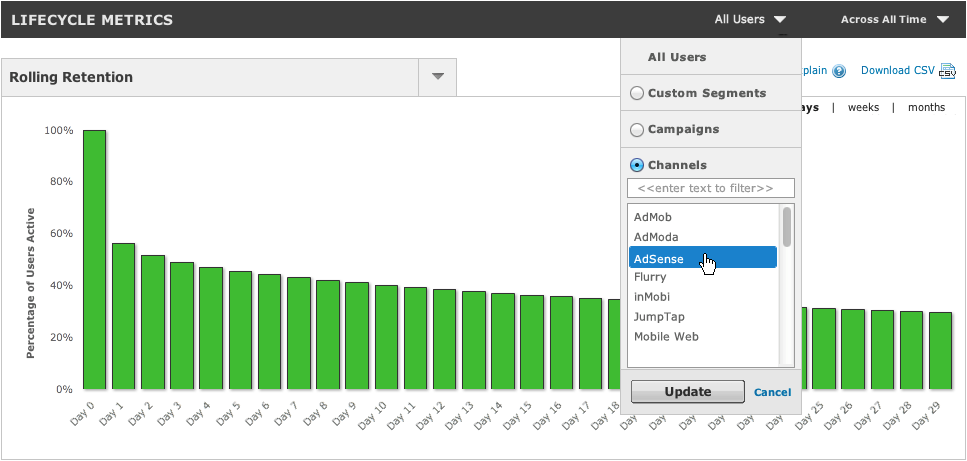Click the Day 0 green bar
This screenshot has height=461, width=967.
95,258
